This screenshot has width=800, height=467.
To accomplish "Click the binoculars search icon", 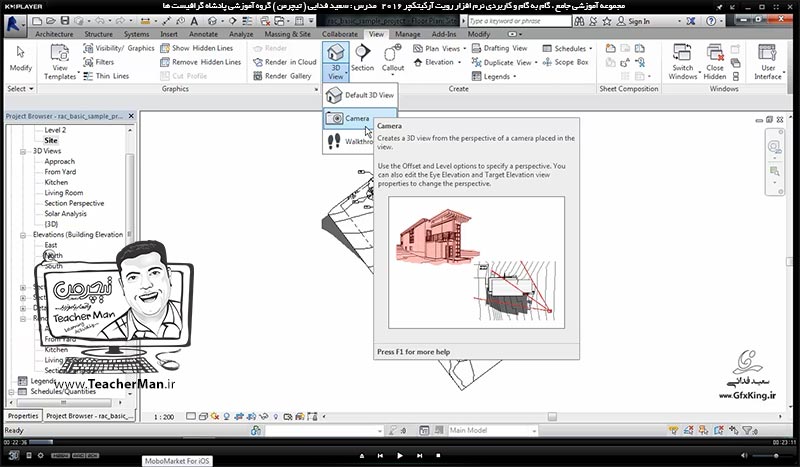I will 579,21.
